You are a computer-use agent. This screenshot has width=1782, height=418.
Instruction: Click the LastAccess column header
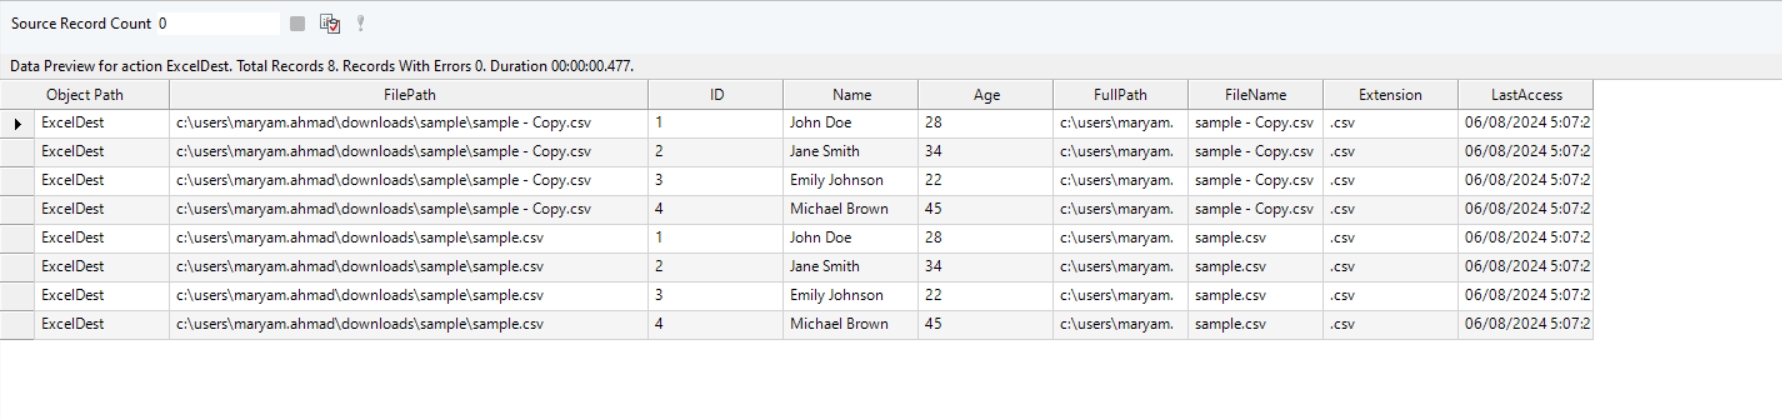(1526, 95)
